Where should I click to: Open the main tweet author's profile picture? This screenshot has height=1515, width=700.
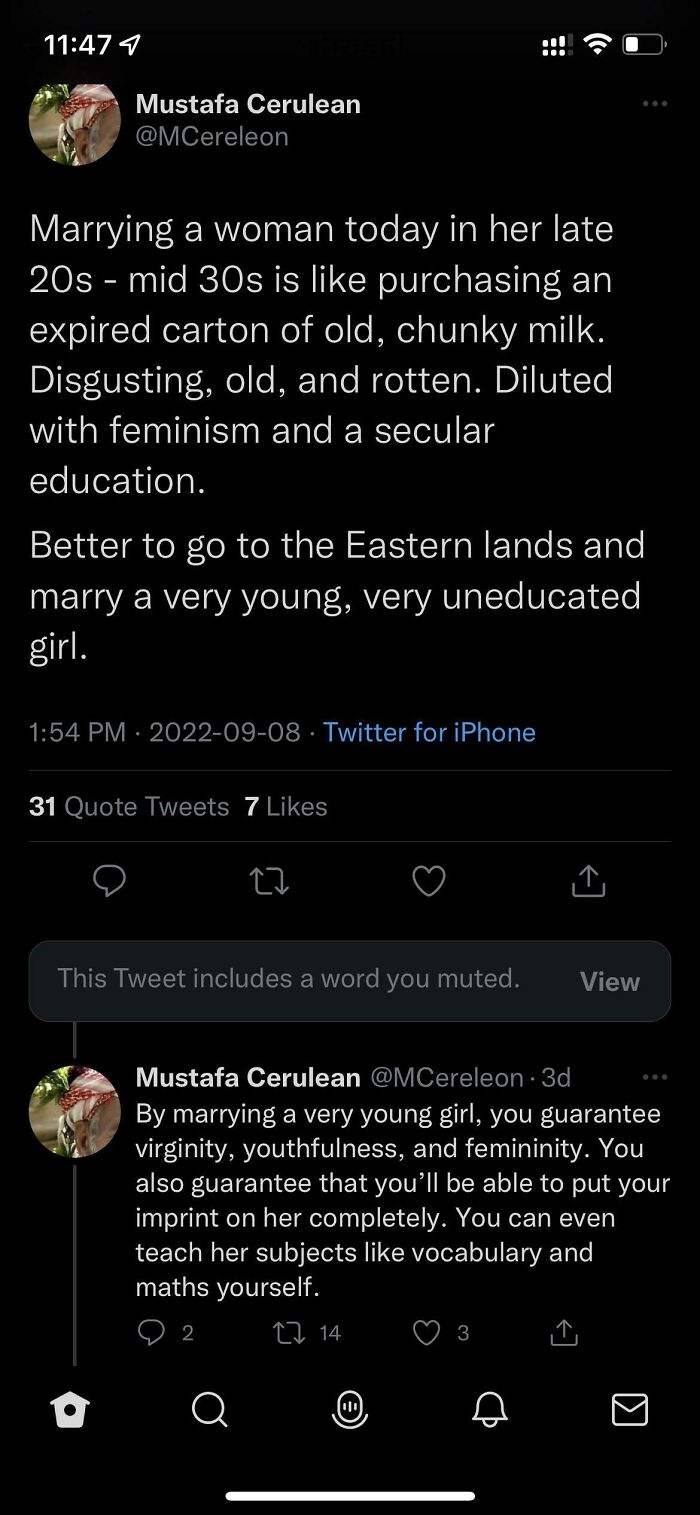[75, 124]
